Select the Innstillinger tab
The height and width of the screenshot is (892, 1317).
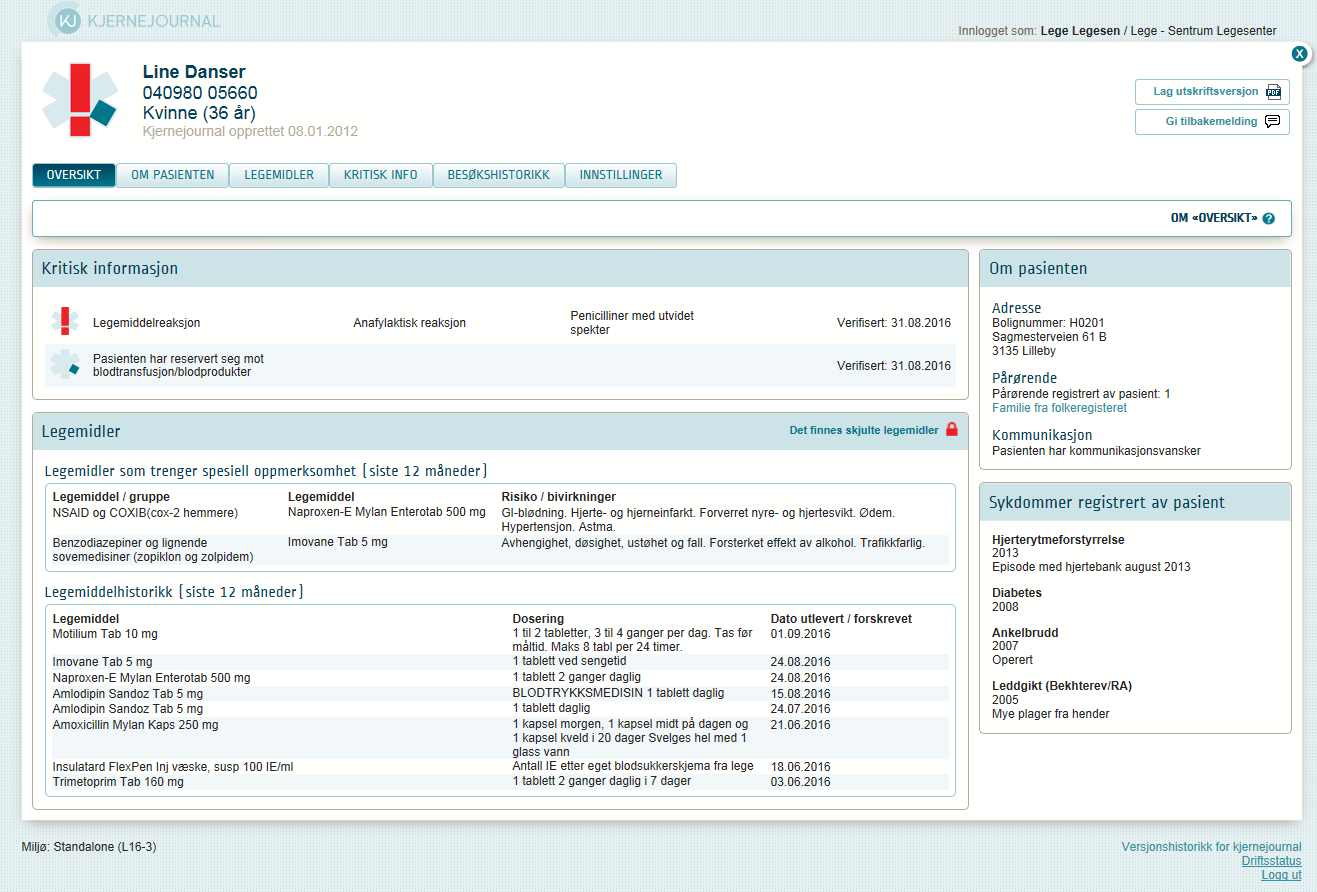(621, 175)
